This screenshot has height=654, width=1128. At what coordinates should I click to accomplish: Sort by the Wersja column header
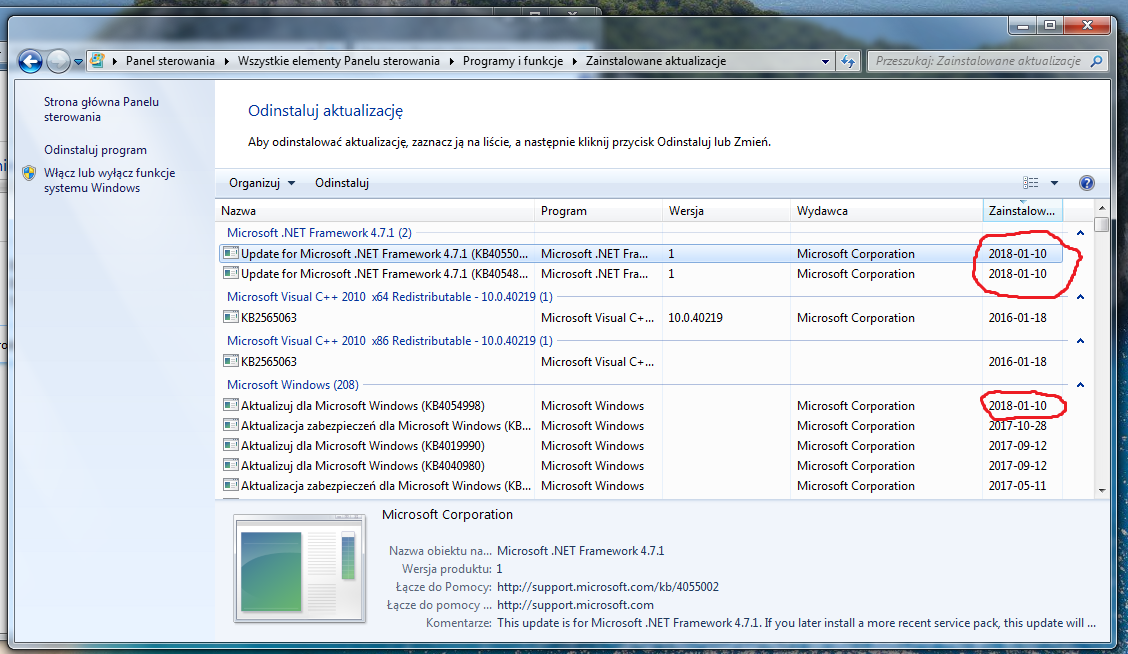coord(727,211)
